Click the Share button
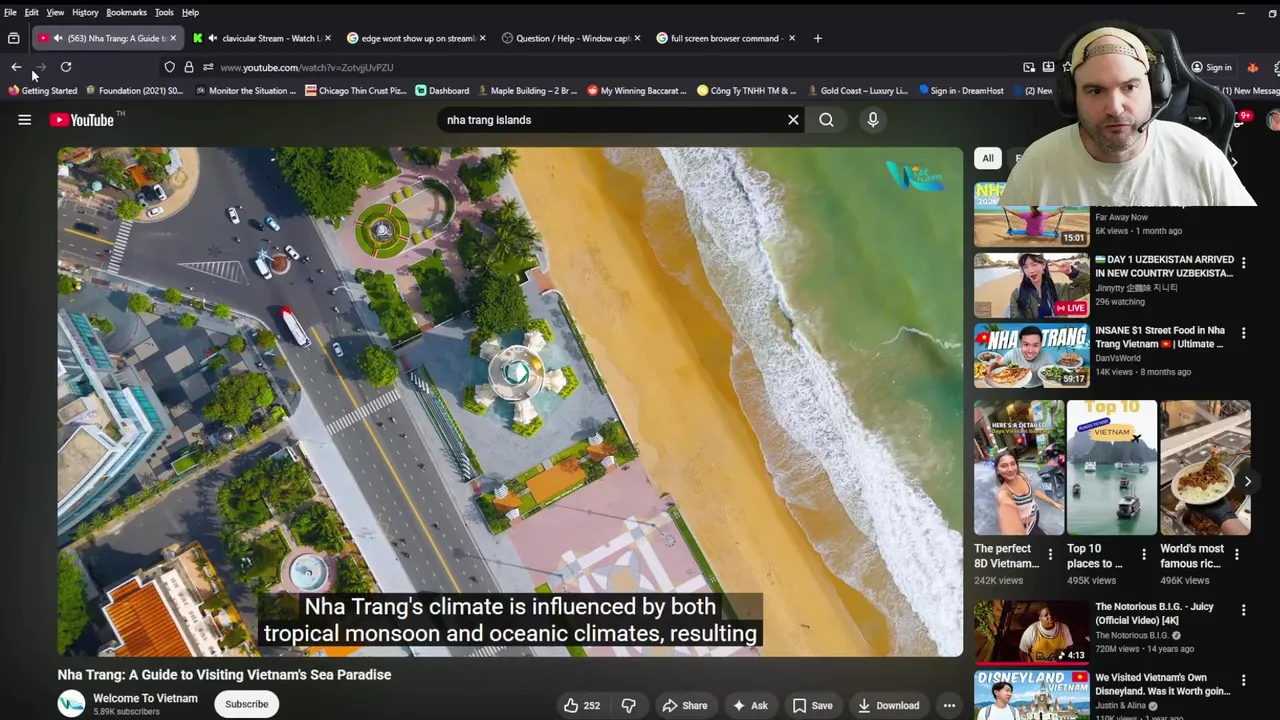1280x720 pixels. pyautogui.click(x=685, y=705)
